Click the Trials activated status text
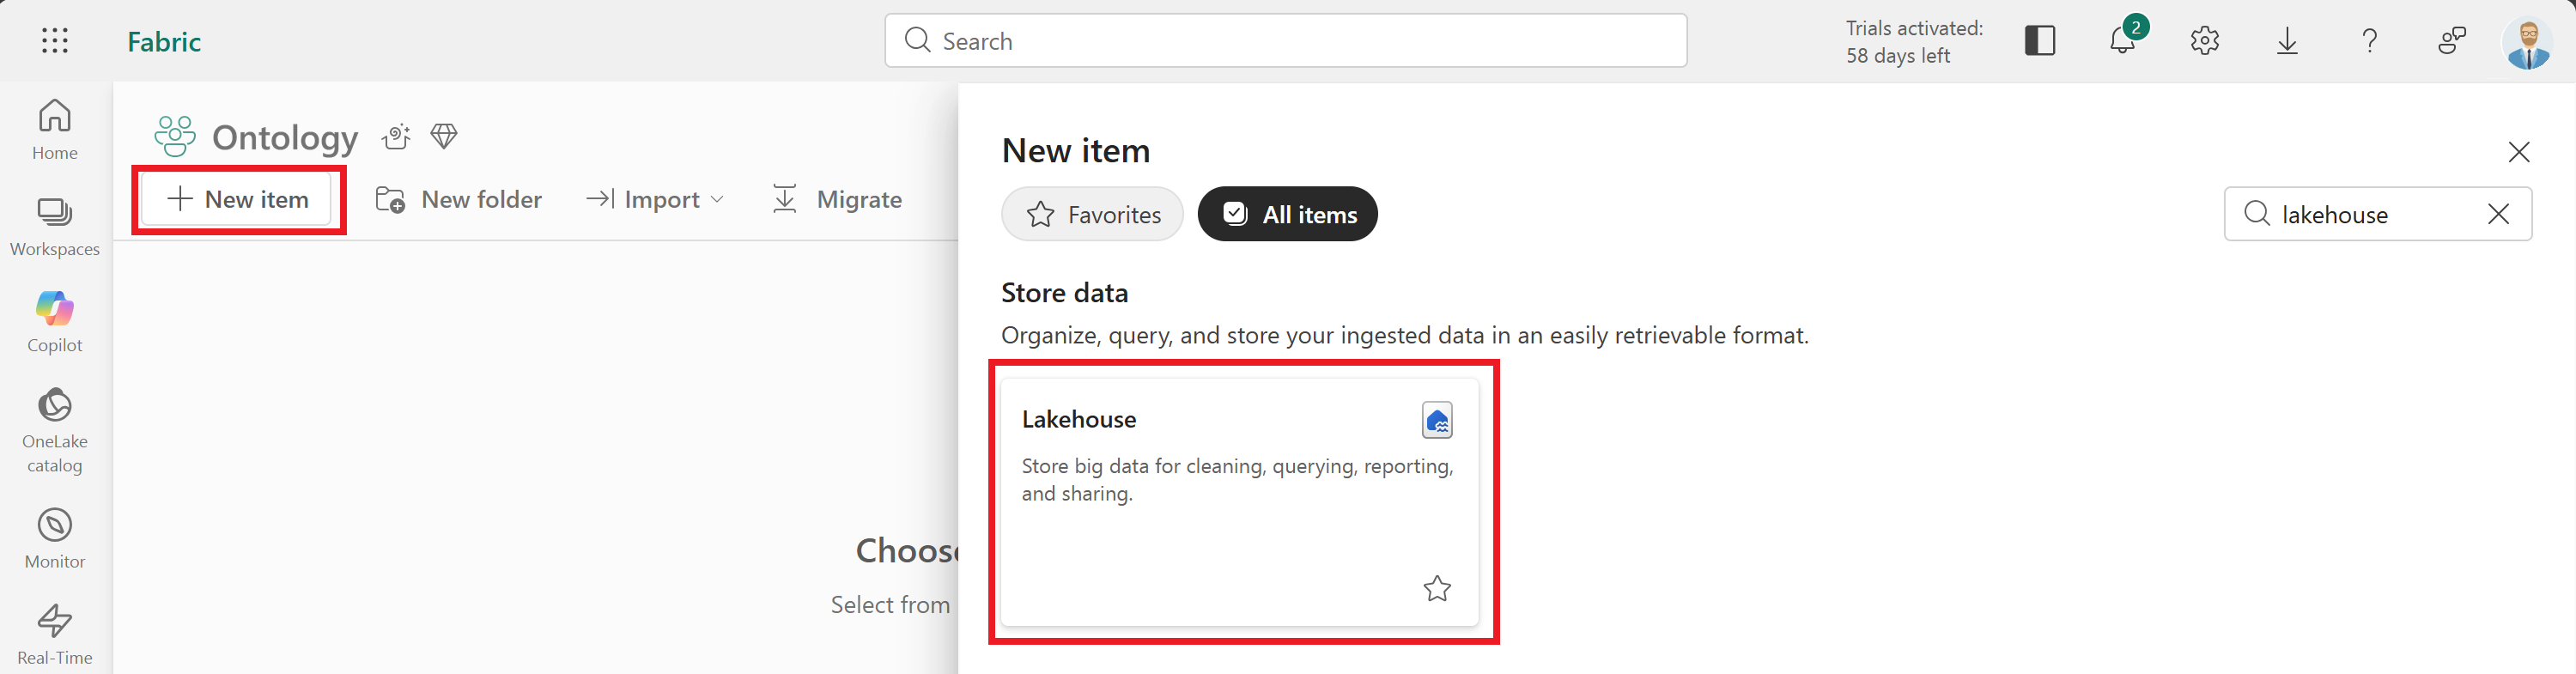This screenshot has width=2576, height=674. pos(1914,42)
